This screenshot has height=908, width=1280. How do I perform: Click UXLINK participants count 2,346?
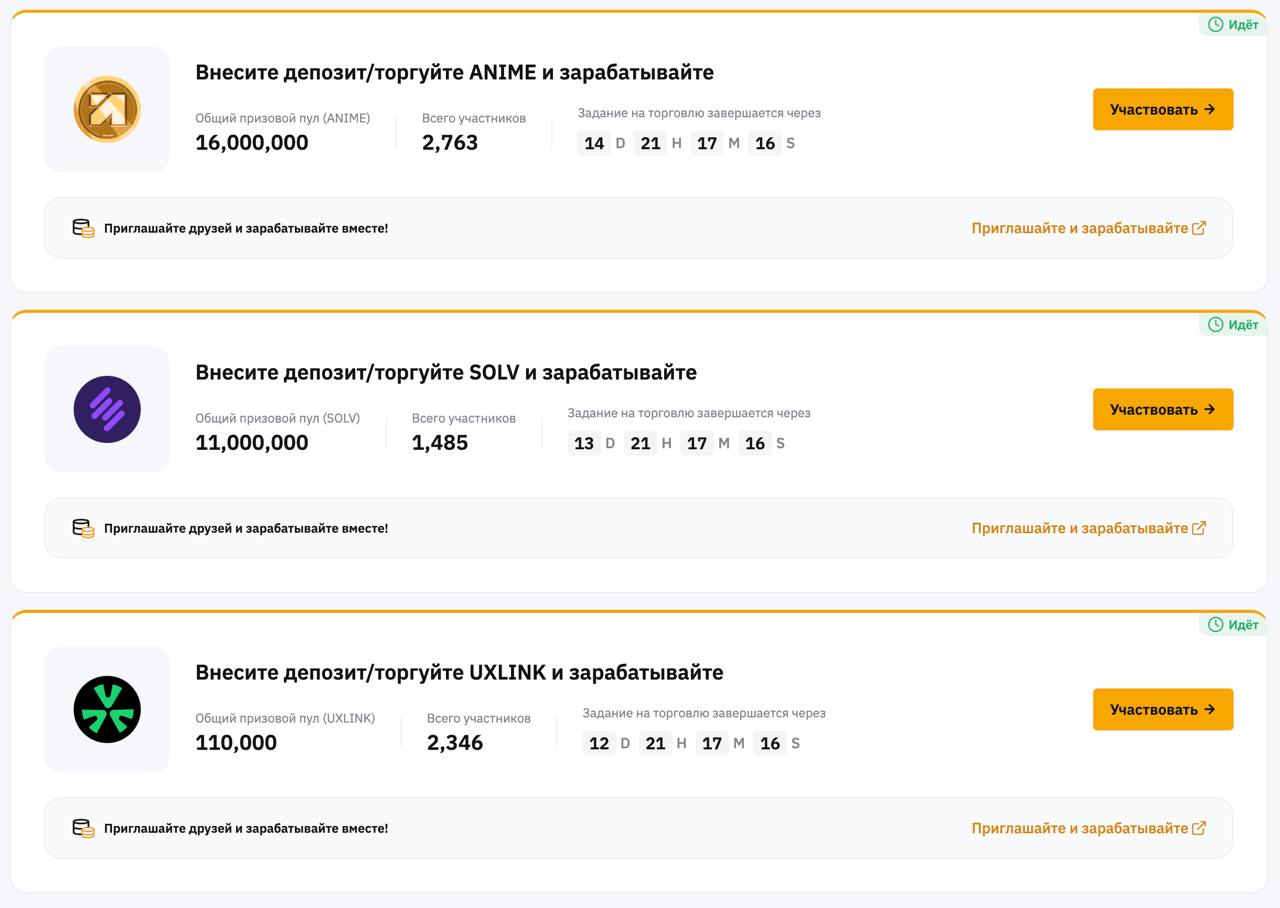455,742
